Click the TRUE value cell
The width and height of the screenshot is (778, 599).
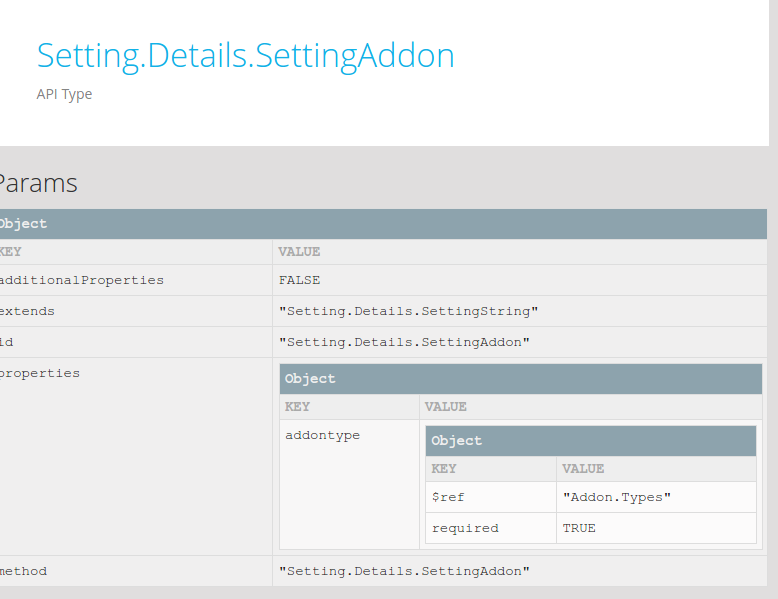[656, 528]
